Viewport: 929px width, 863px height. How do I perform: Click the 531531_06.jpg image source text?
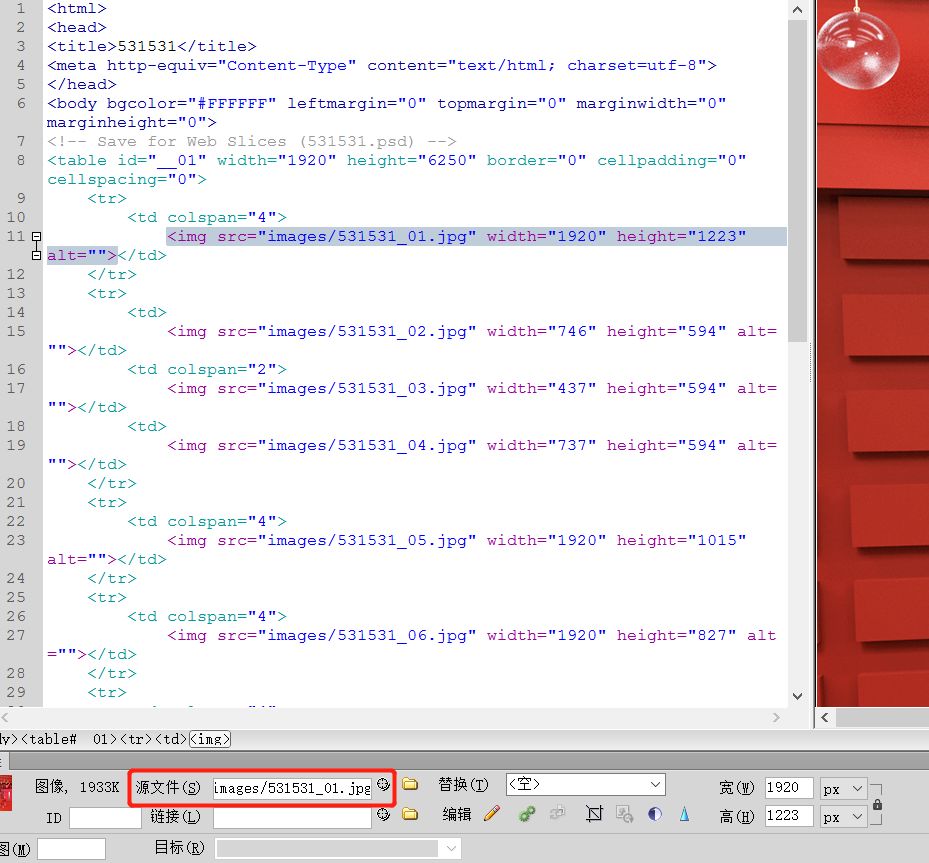point(367,636)
